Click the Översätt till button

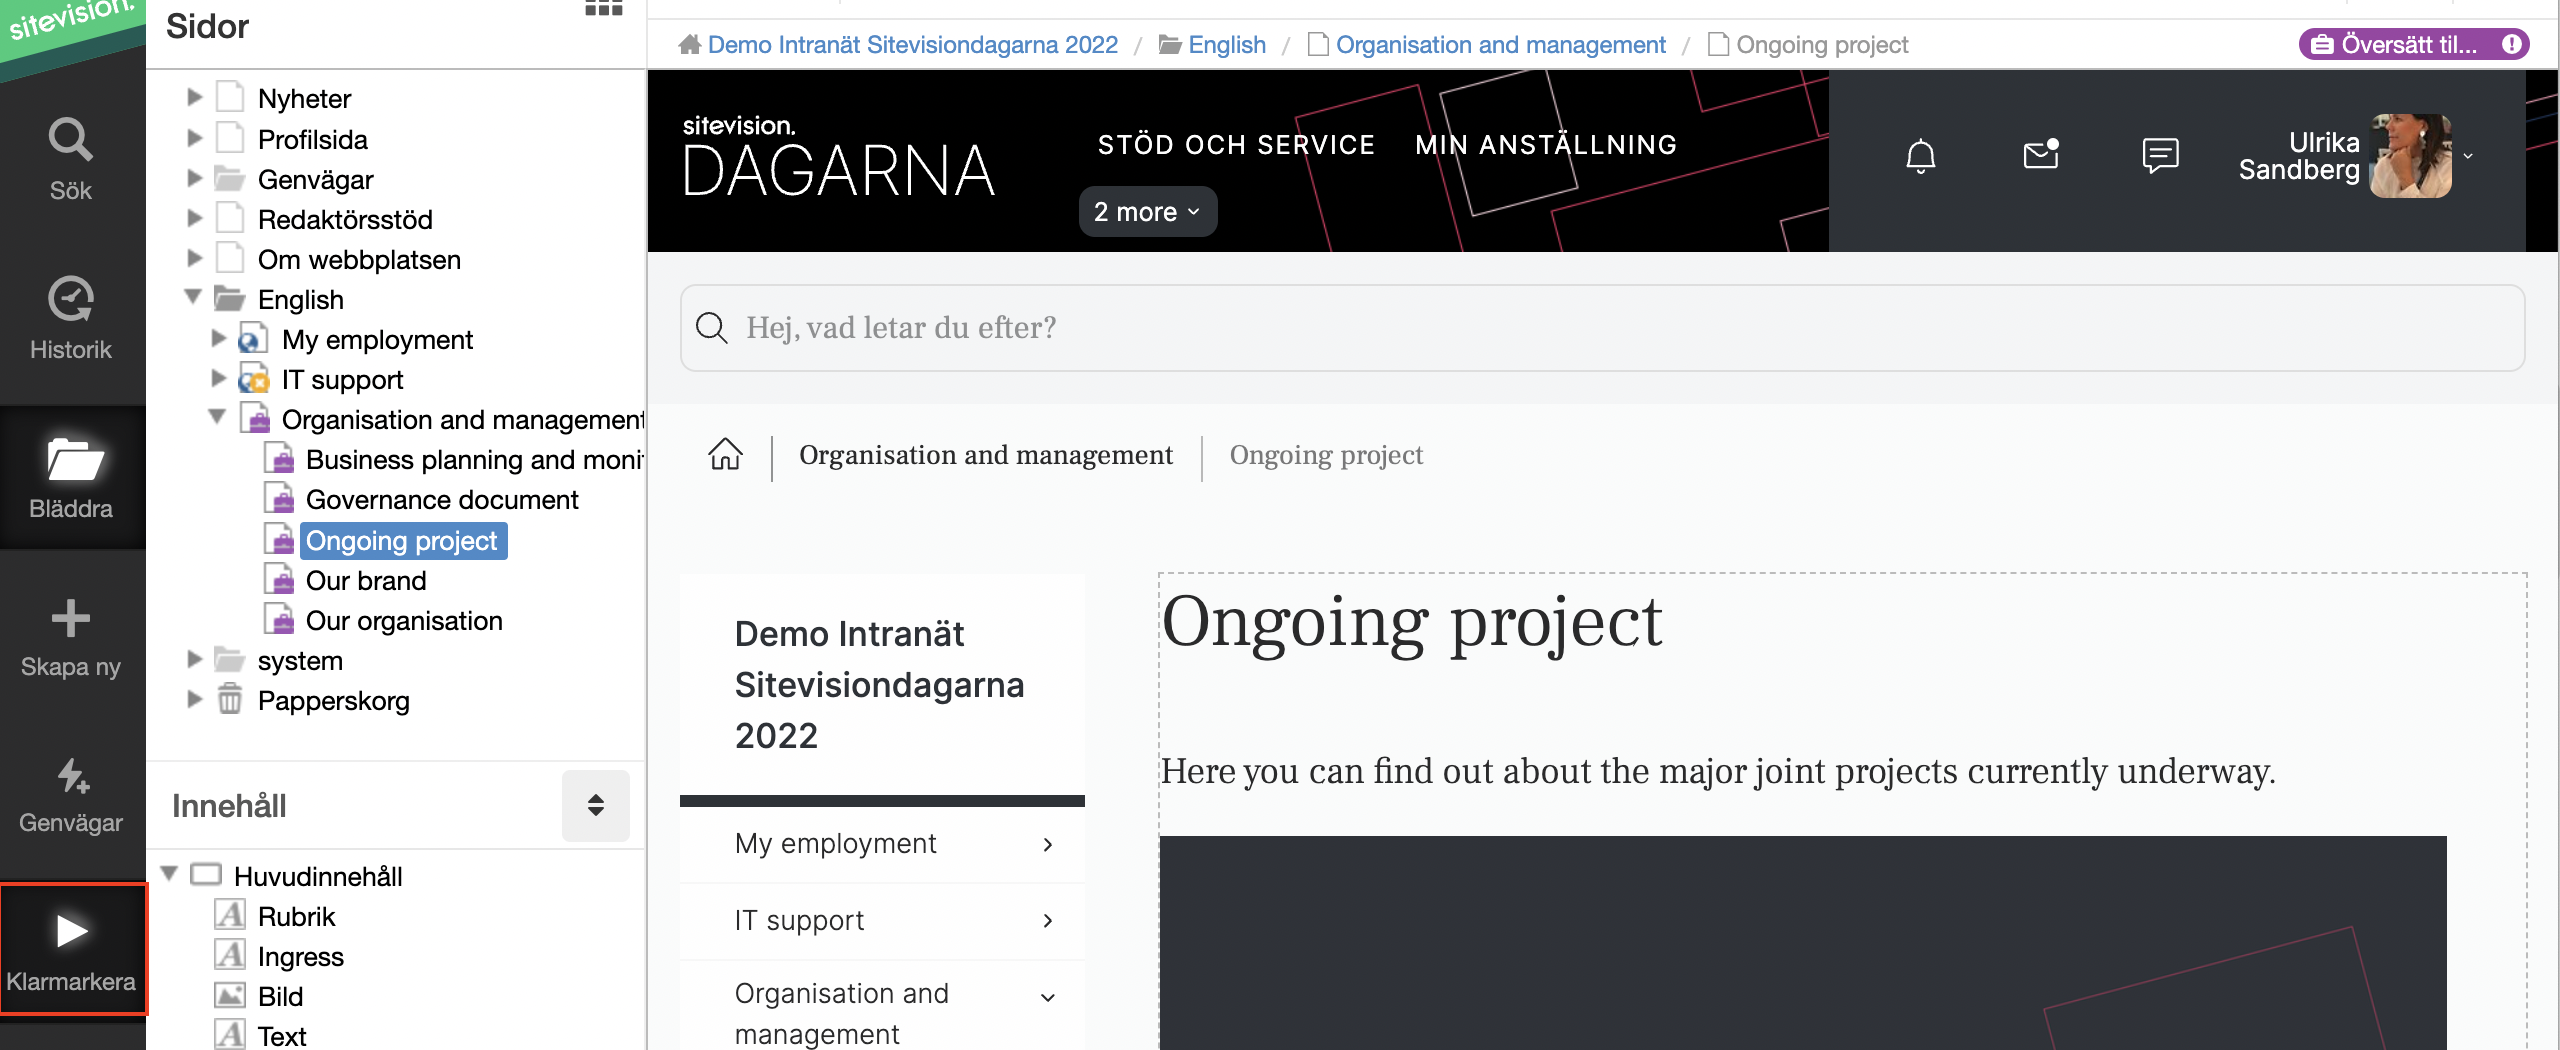pos(2414,44)
